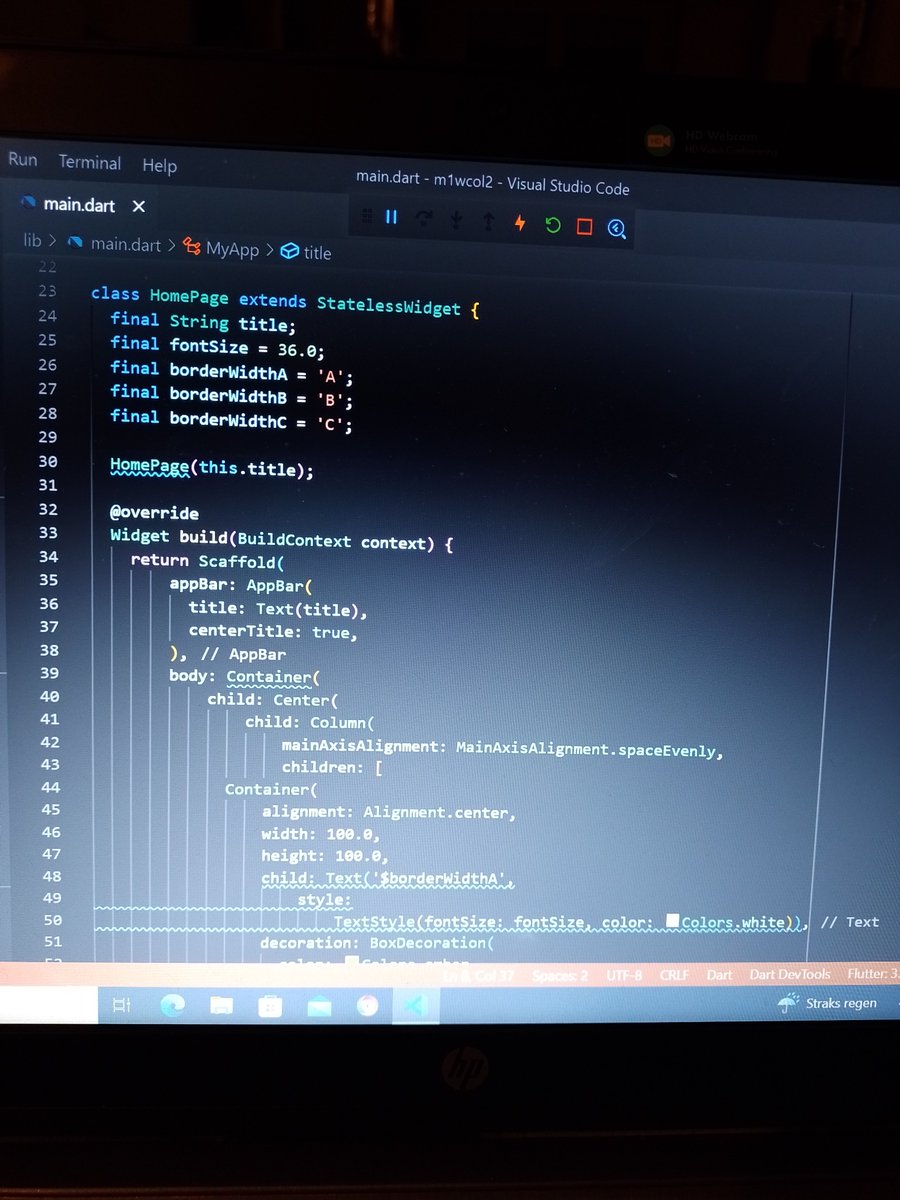Click the HomePage class name on line 23
The image size is (900, 1200).
click(189, 296)
